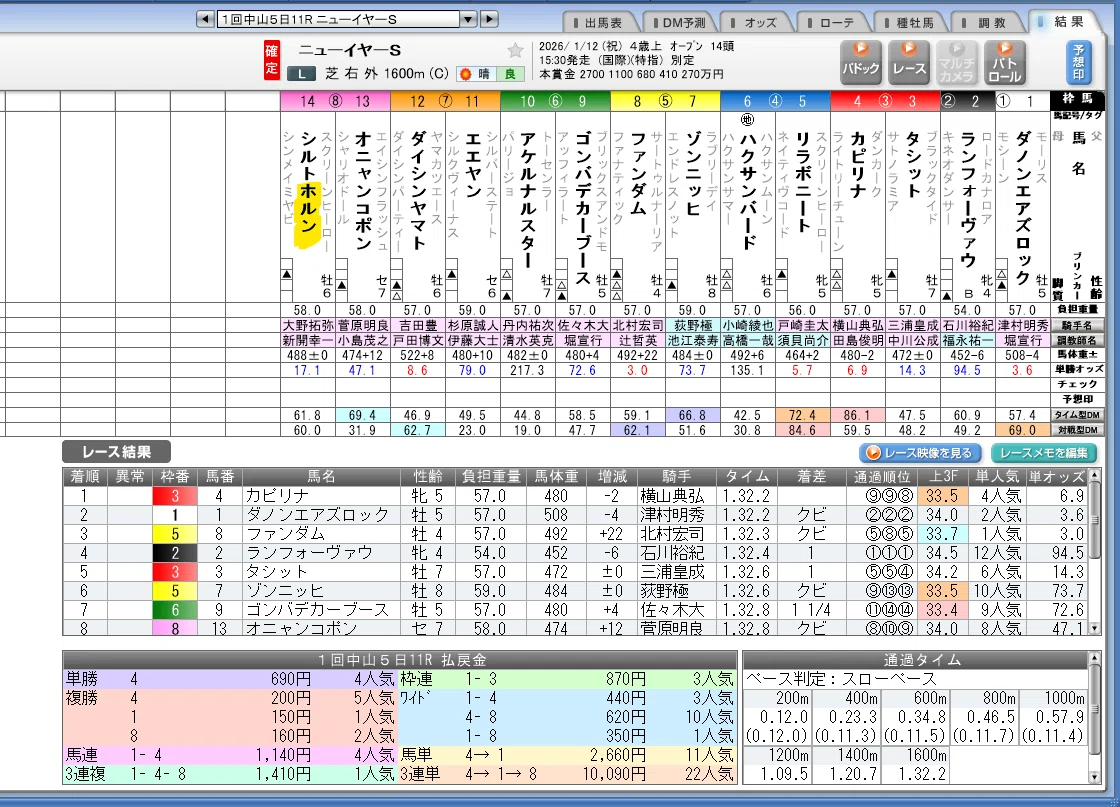Click the red 枠番 3 cell for カピリナ

point(174,496)
